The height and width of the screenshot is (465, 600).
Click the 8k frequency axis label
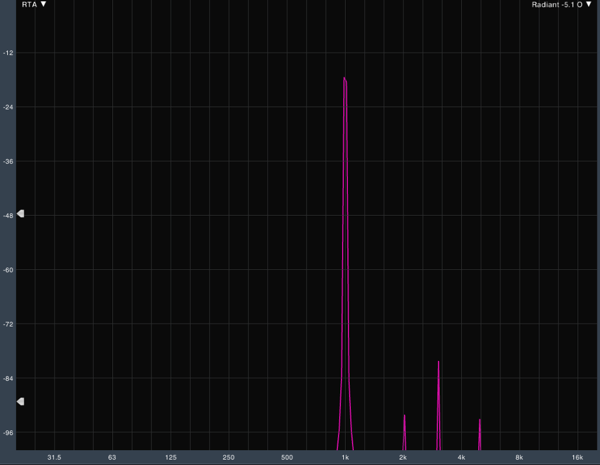[x=519, y=457]
